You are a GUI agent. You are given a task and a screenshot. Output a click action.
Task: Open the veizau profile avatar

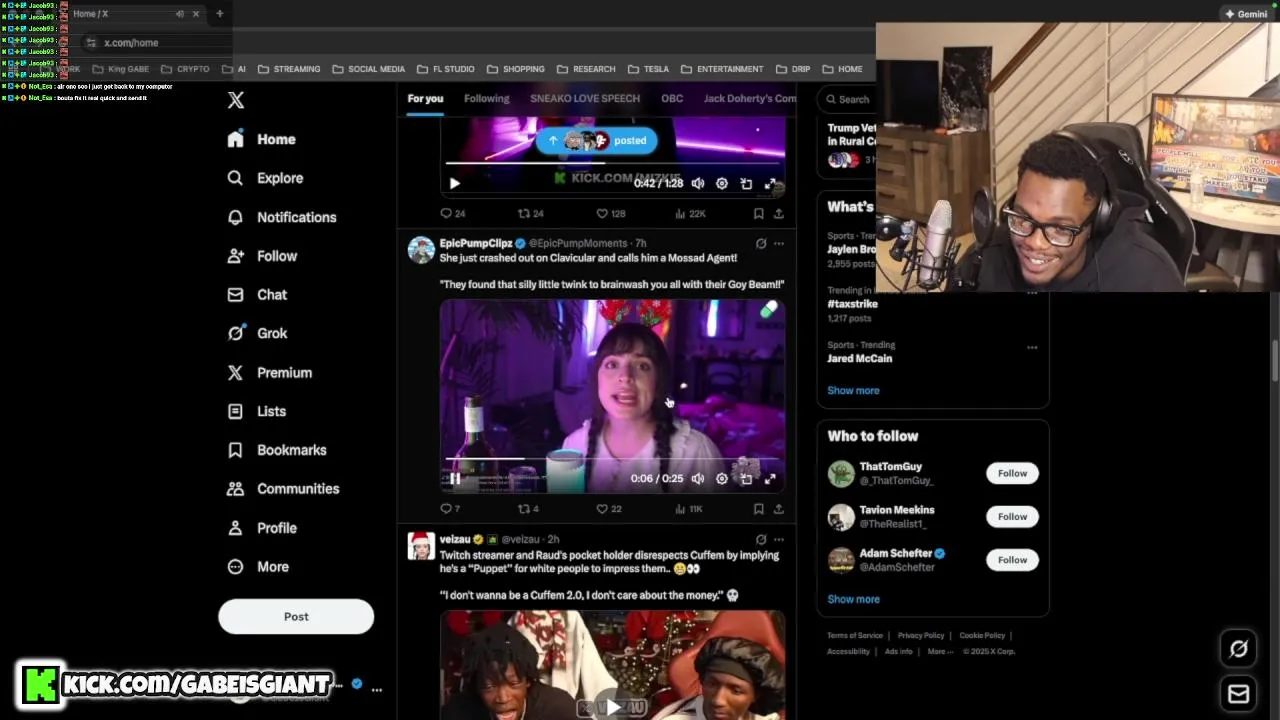421,546
